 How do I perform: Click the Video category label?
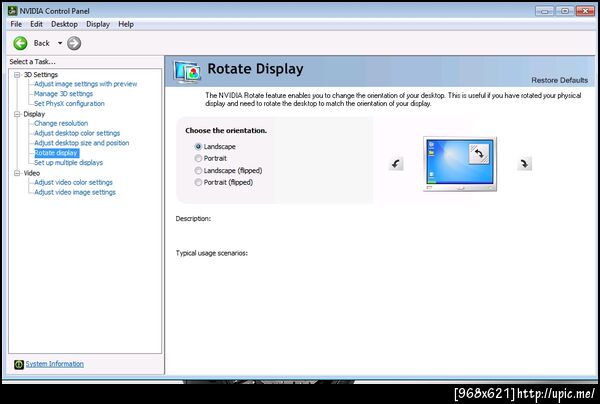pyautogui.click(x=31, y=173)
